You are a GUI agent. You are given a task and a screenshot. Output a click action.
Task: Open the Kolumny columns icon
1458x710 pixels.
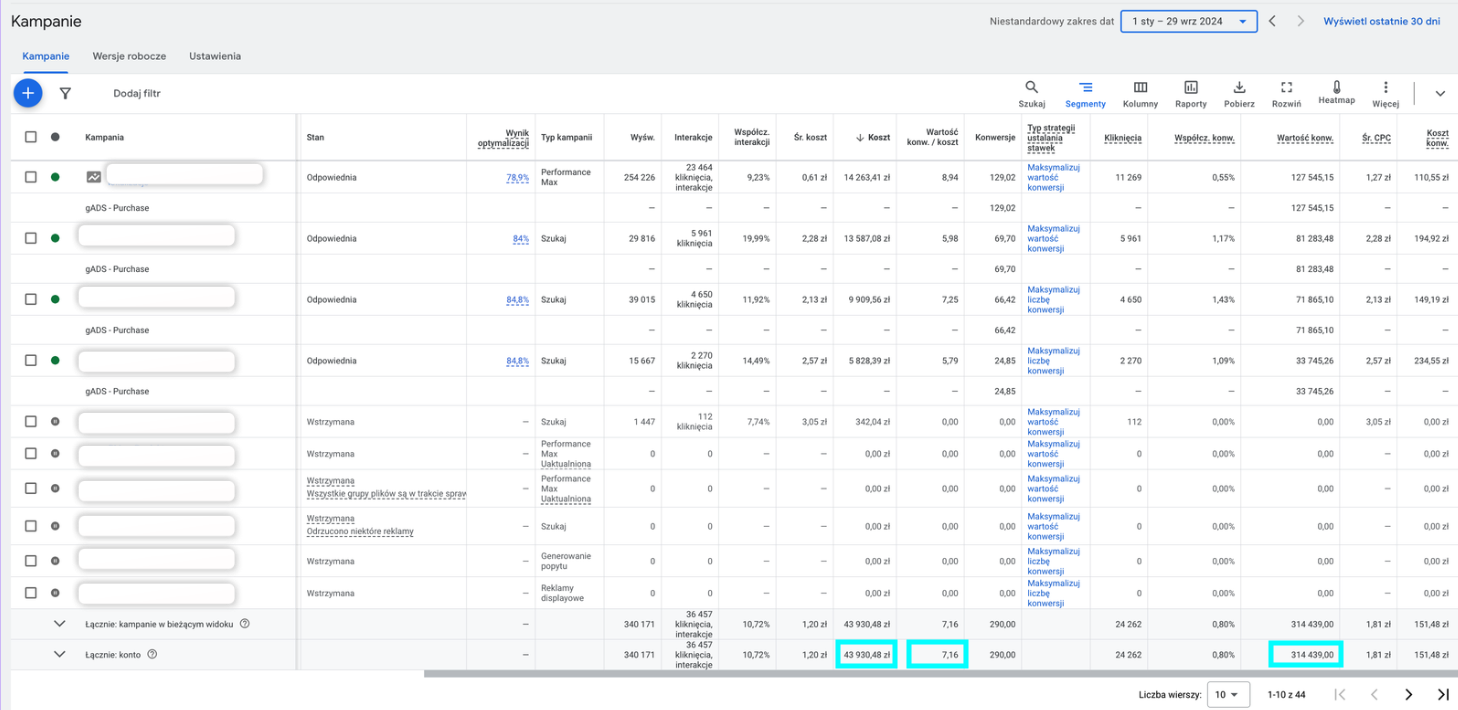coord(1140,88)
